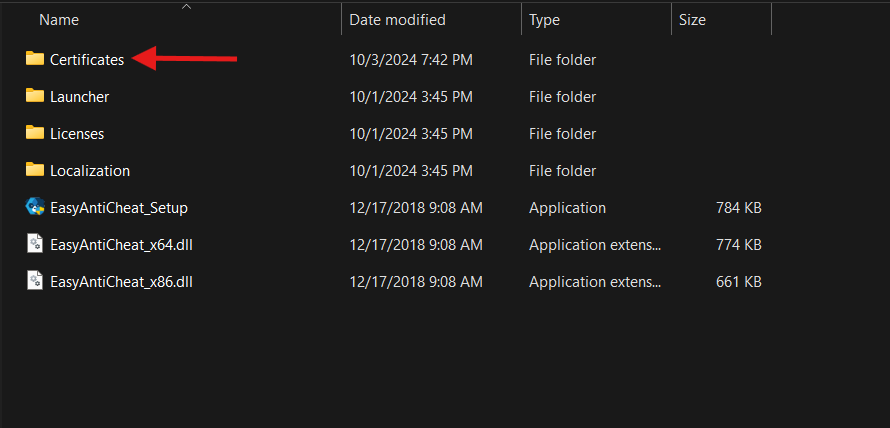Select the Localization folder icon
The width and height of the screenshot is (890, 428).
click(35, 171)
